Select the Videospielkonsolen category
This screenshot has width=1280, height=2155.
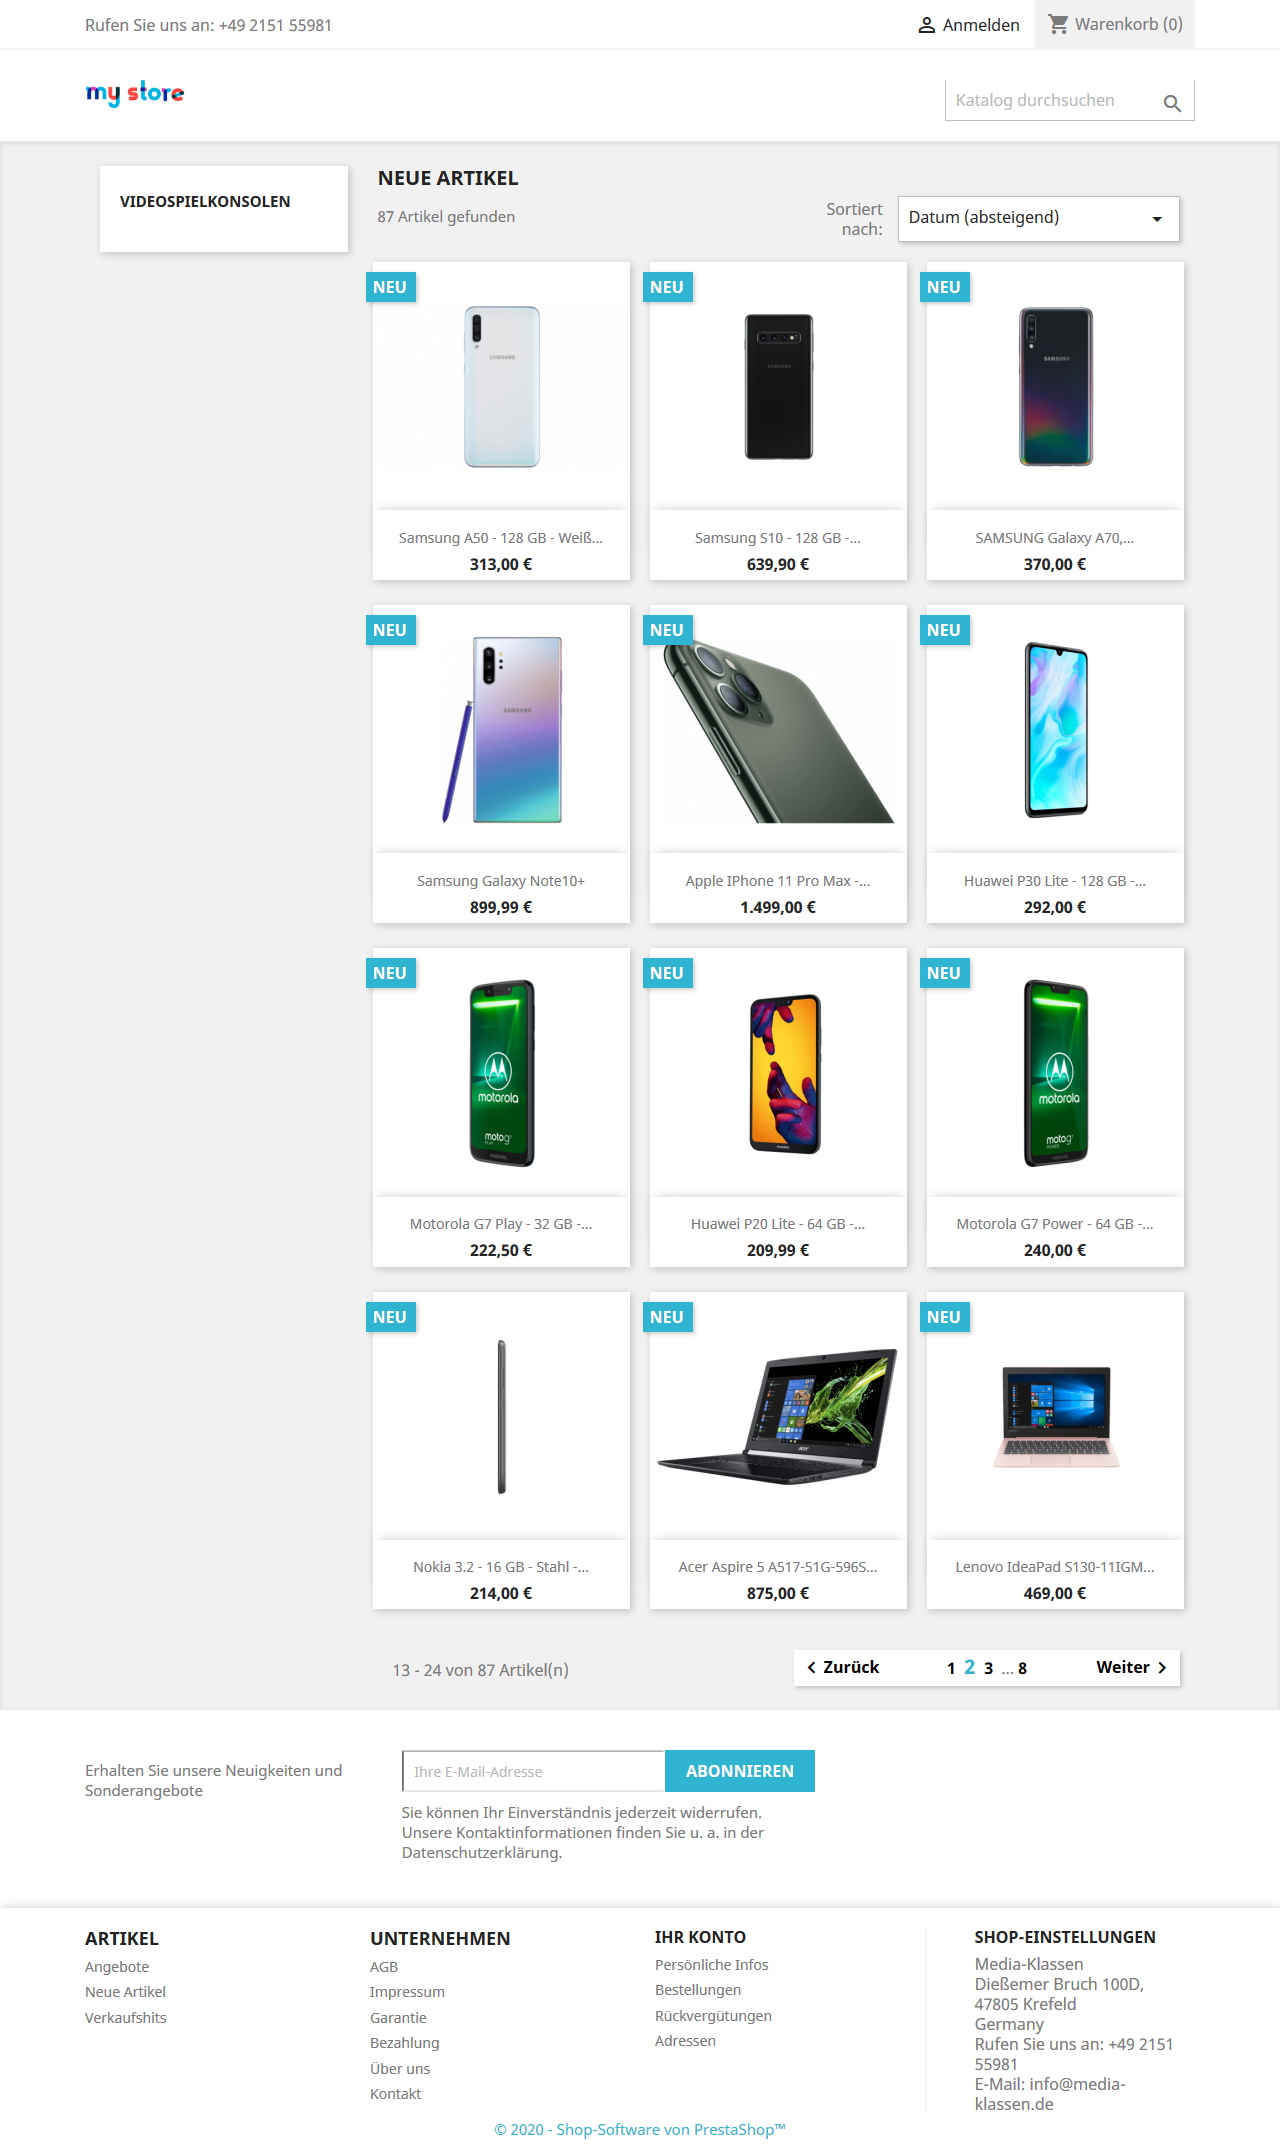pyautogui.click(x=205, y=201)
